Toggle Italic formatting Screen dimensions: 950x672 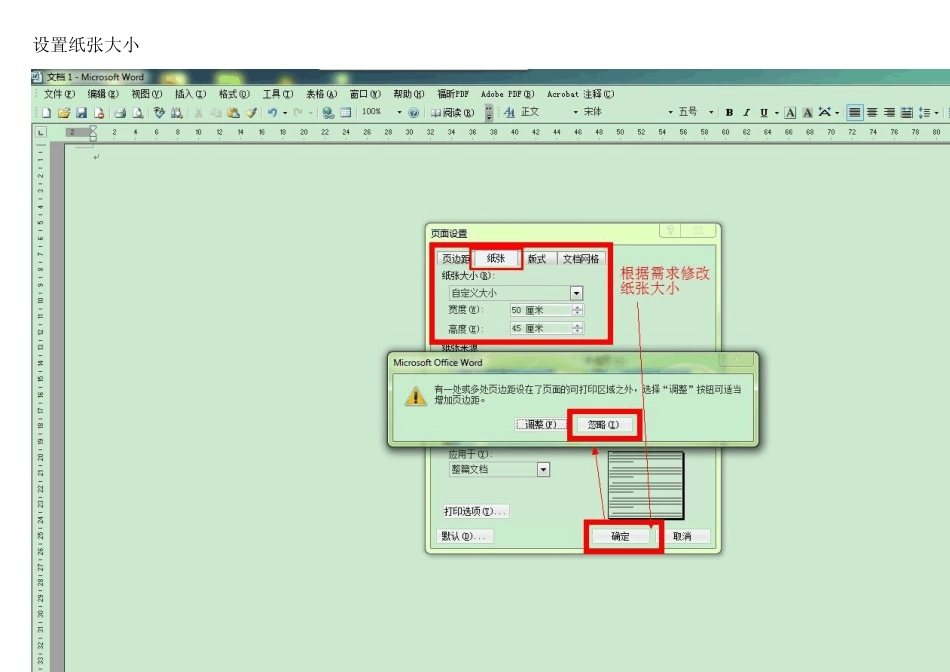click(x=746, y=113)
